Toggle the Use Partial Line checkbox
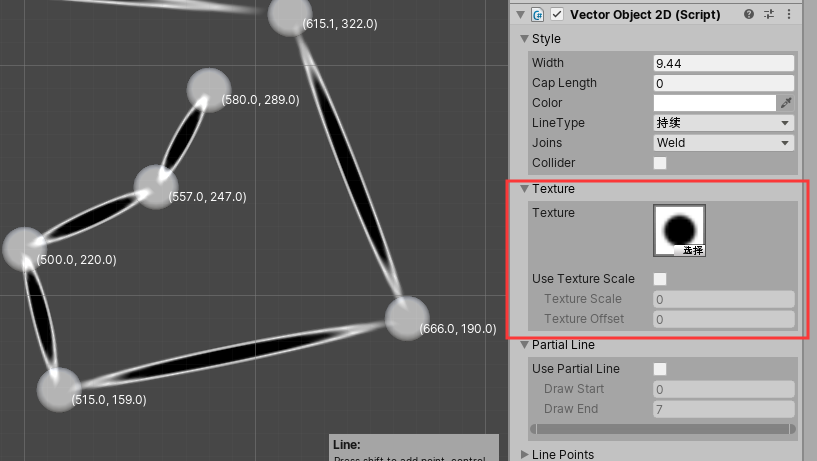 click(x=660, y=369)
